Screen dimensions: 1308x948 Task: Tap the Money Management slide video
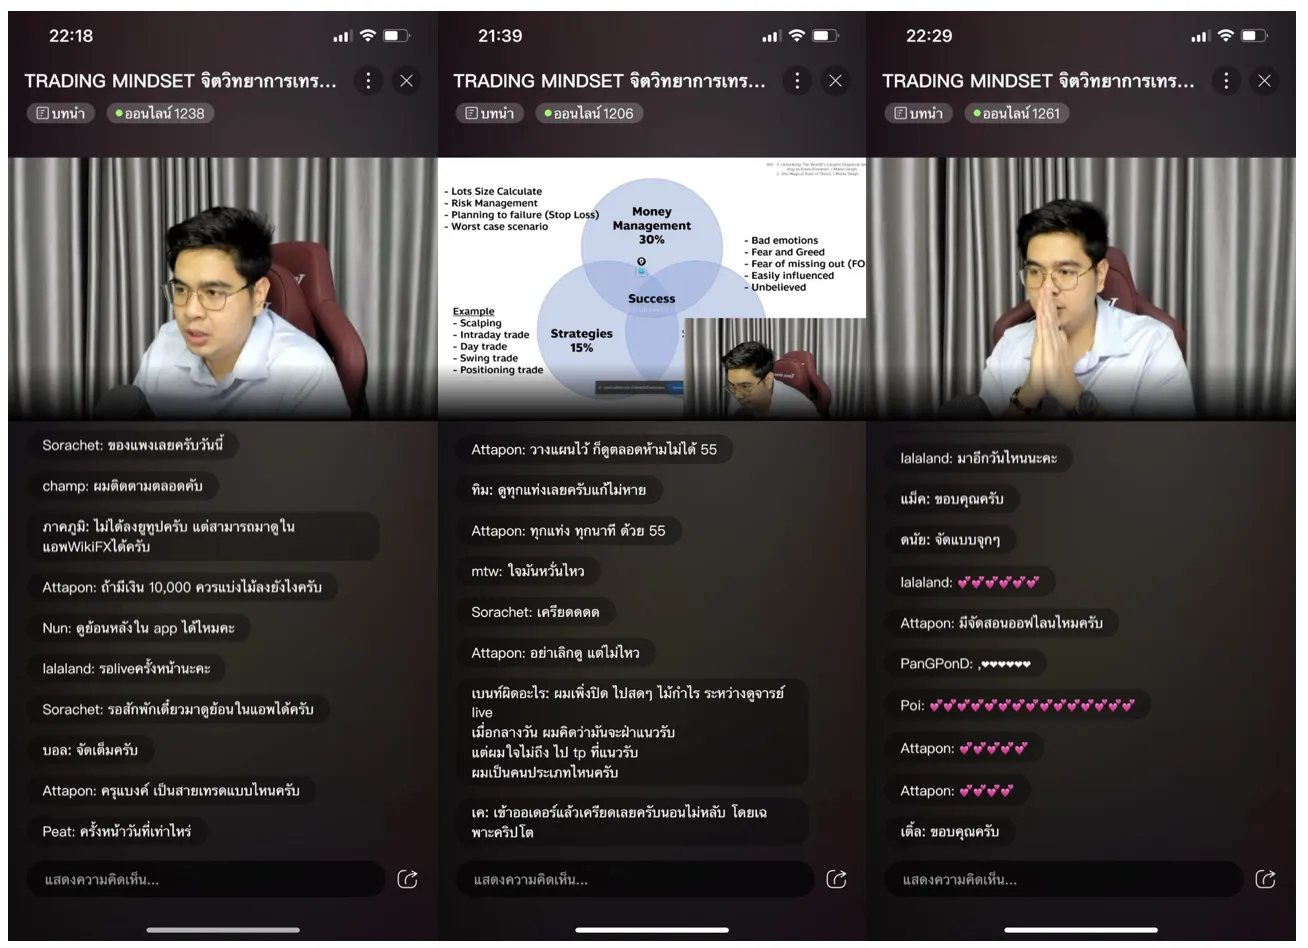click(652, 288)
